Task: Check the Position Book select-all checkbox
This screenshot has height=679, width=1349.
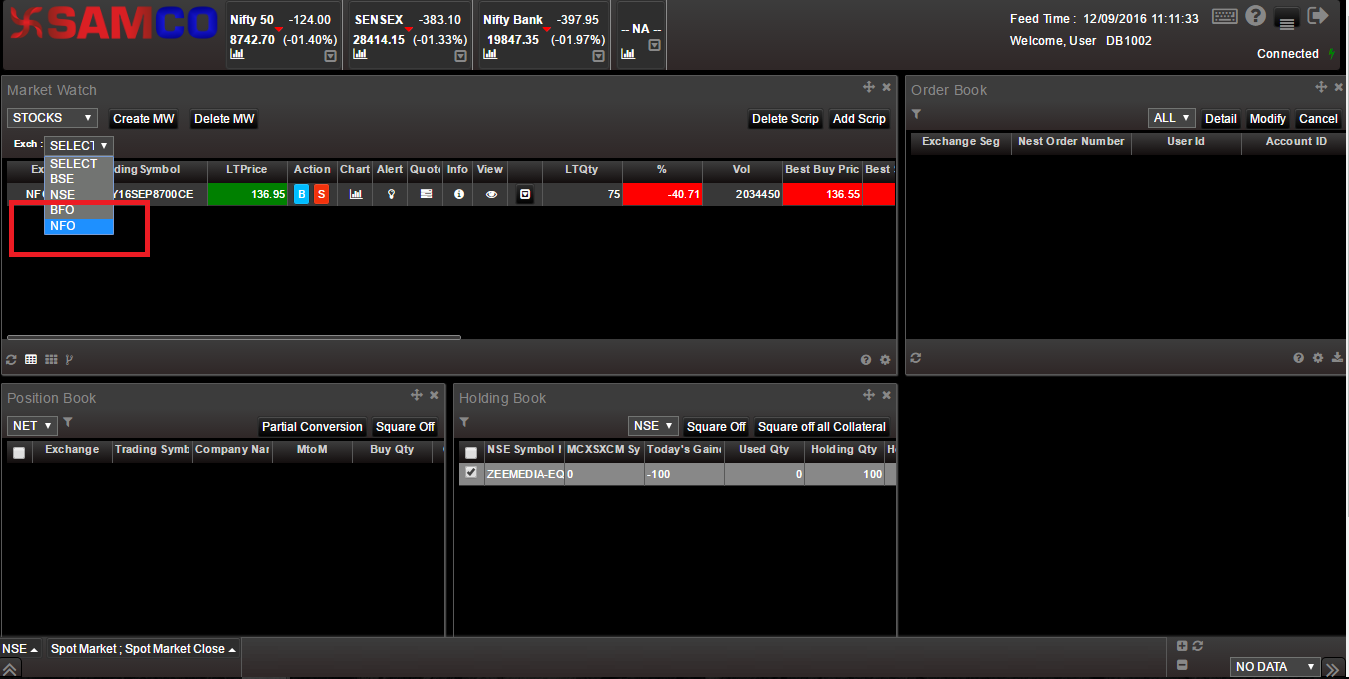Action: (x=18, y=452)
